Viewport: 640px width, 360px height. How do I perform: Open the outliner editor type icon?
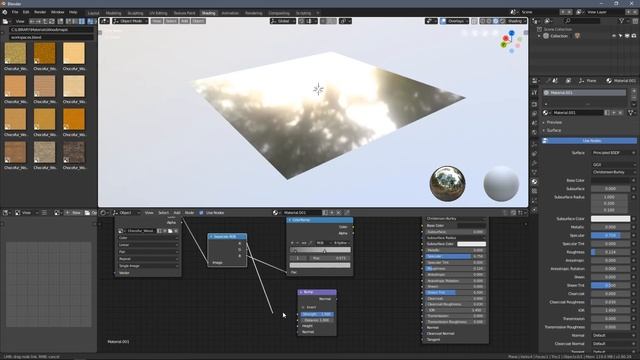coord(535,21)
